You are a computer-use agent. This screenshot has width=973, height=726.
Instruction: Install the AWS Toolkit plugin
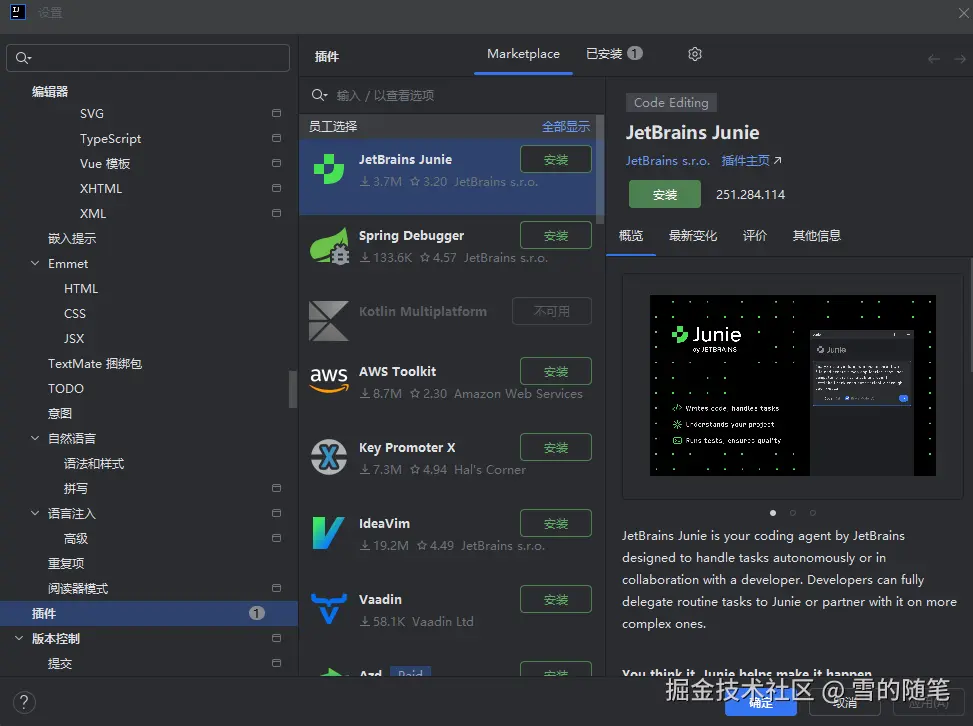coord(555,372)
